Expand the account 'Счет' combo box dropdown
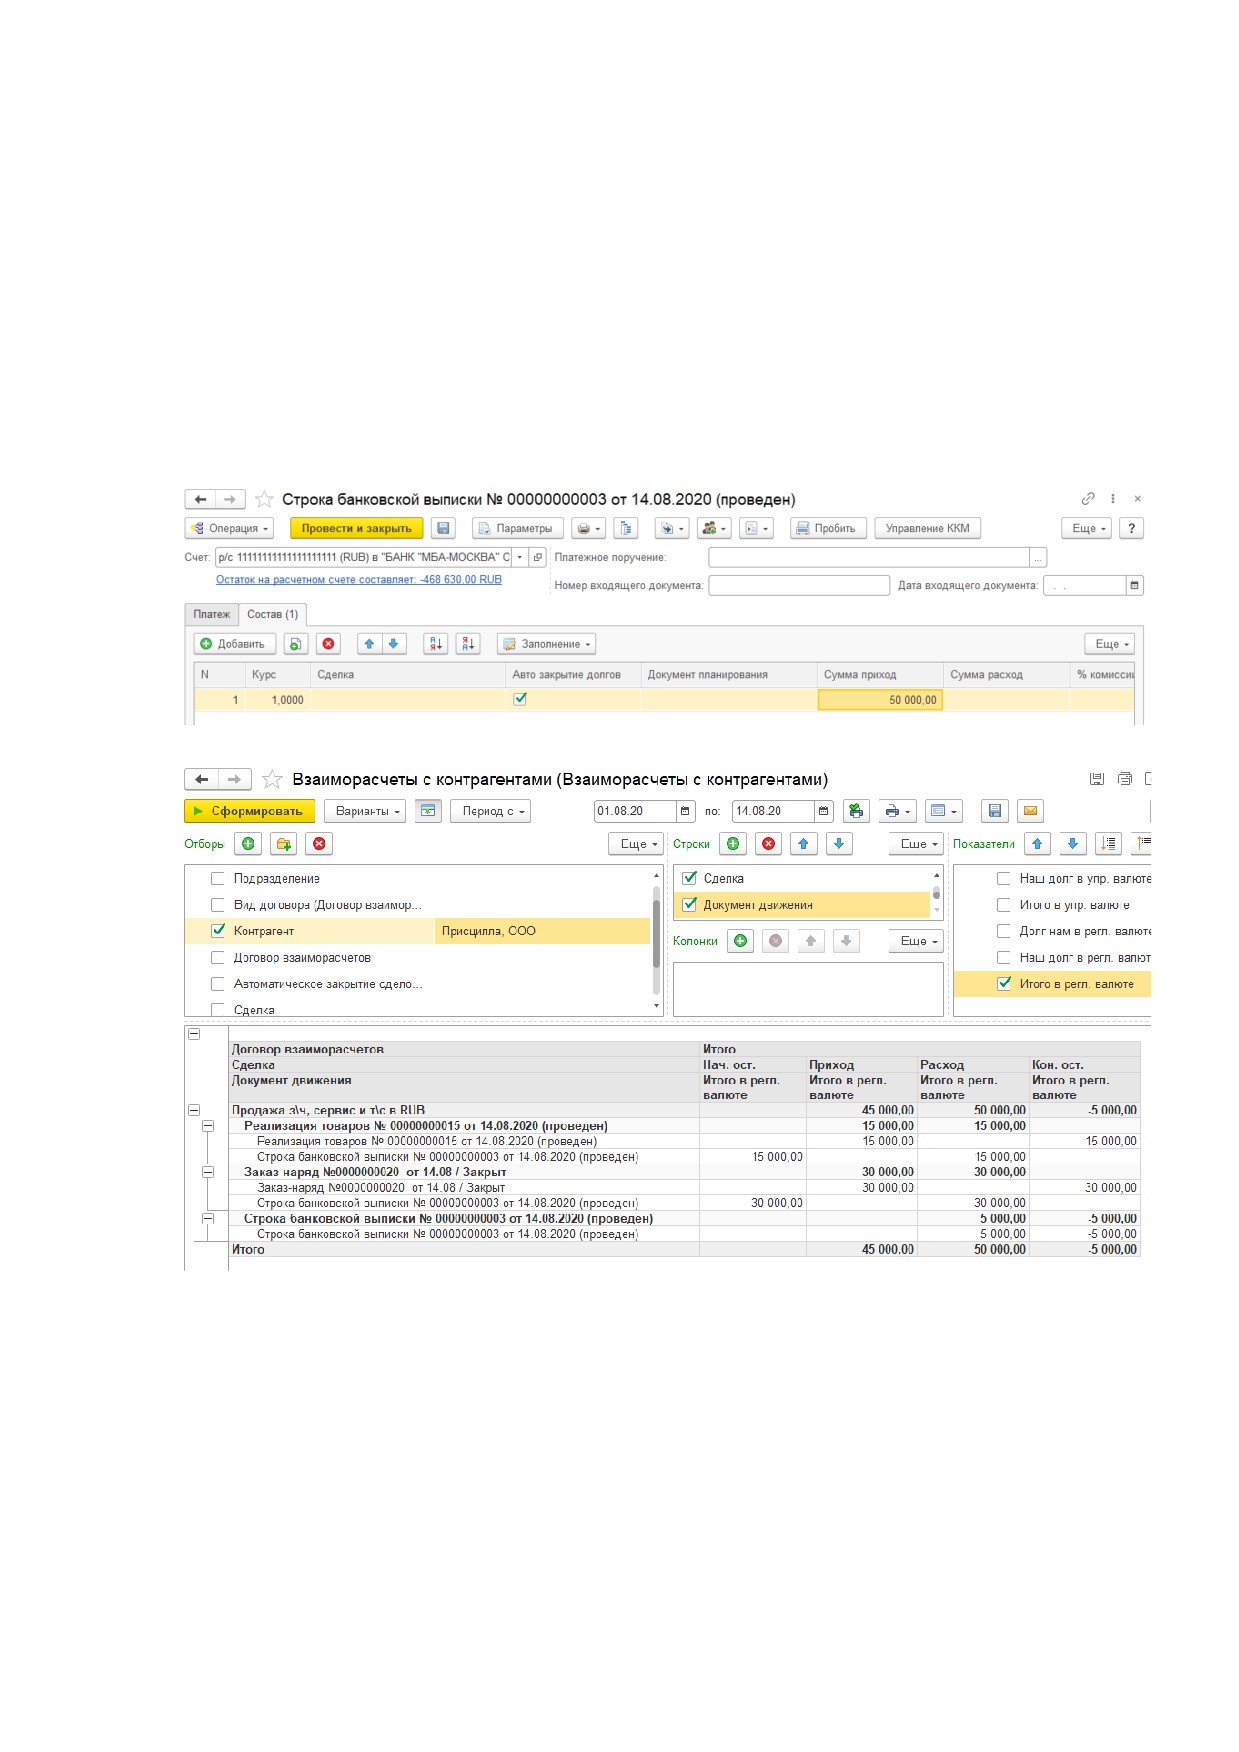 pos(519,557)
